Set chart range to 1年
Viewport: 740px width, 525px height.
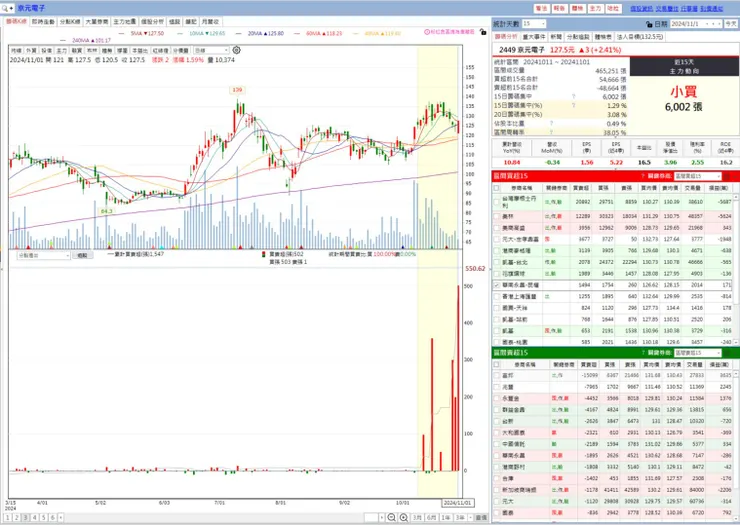446,517
